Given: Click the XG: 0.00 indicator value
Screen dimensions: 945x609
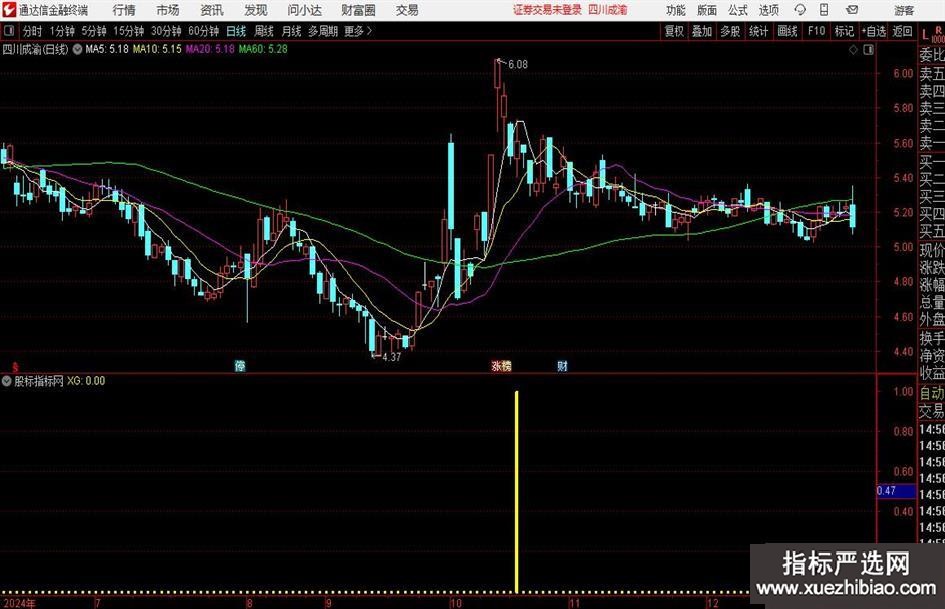Looking at the screenshot, I should 86,381.
